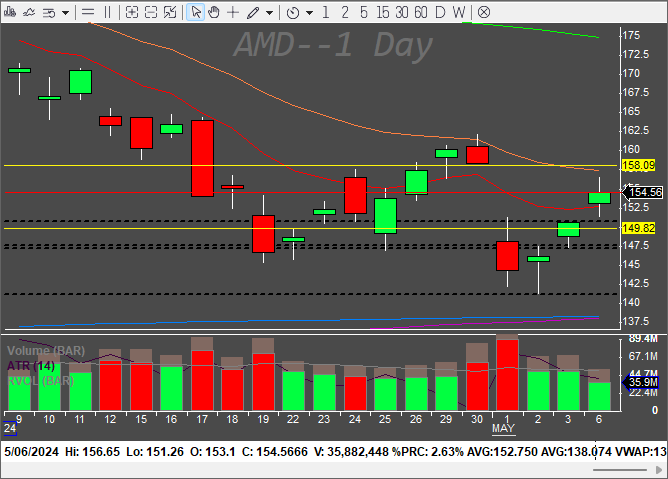Enable the hand pan tool
Image resolution: width=668 pixels, height=479 pixels.
[214, 12]
